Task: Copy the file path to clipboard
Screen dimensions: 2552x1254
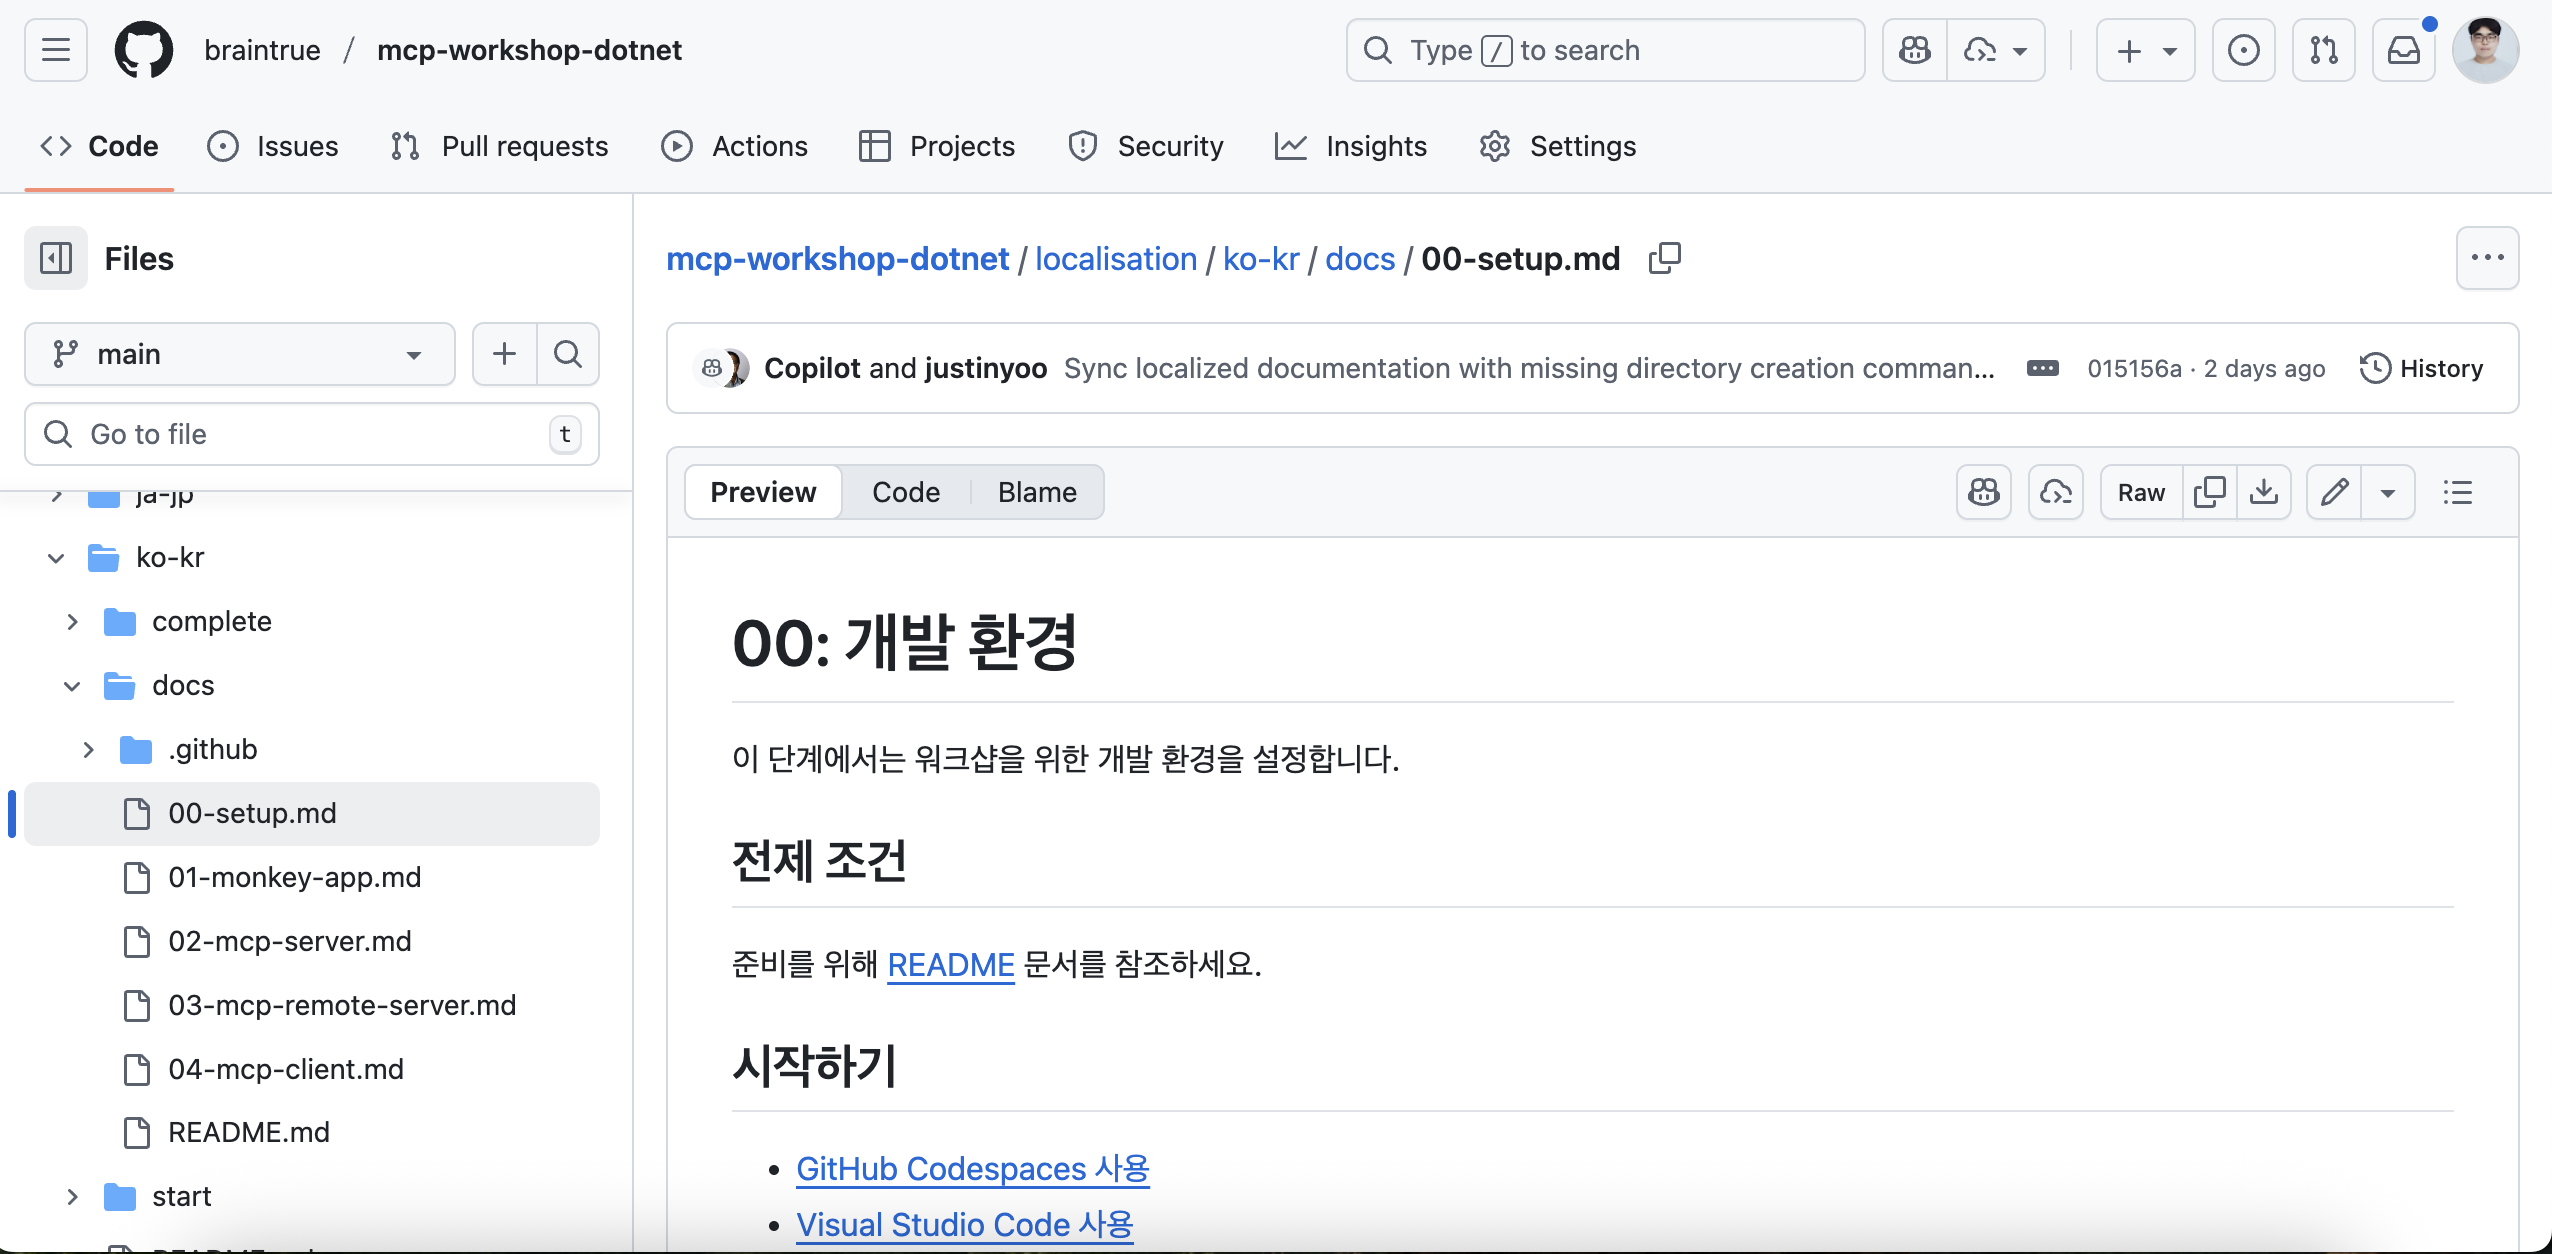Action: 1665,258
